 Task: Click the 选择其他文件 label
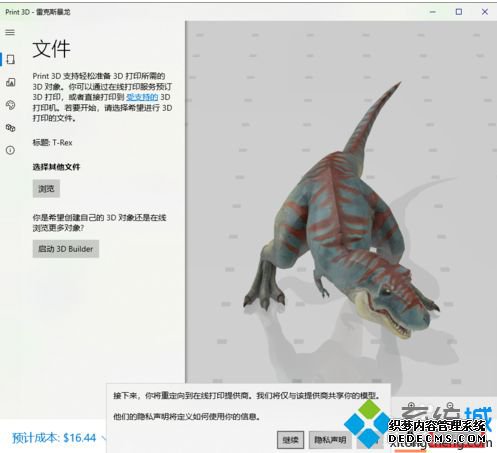click(x=56, y=167)
